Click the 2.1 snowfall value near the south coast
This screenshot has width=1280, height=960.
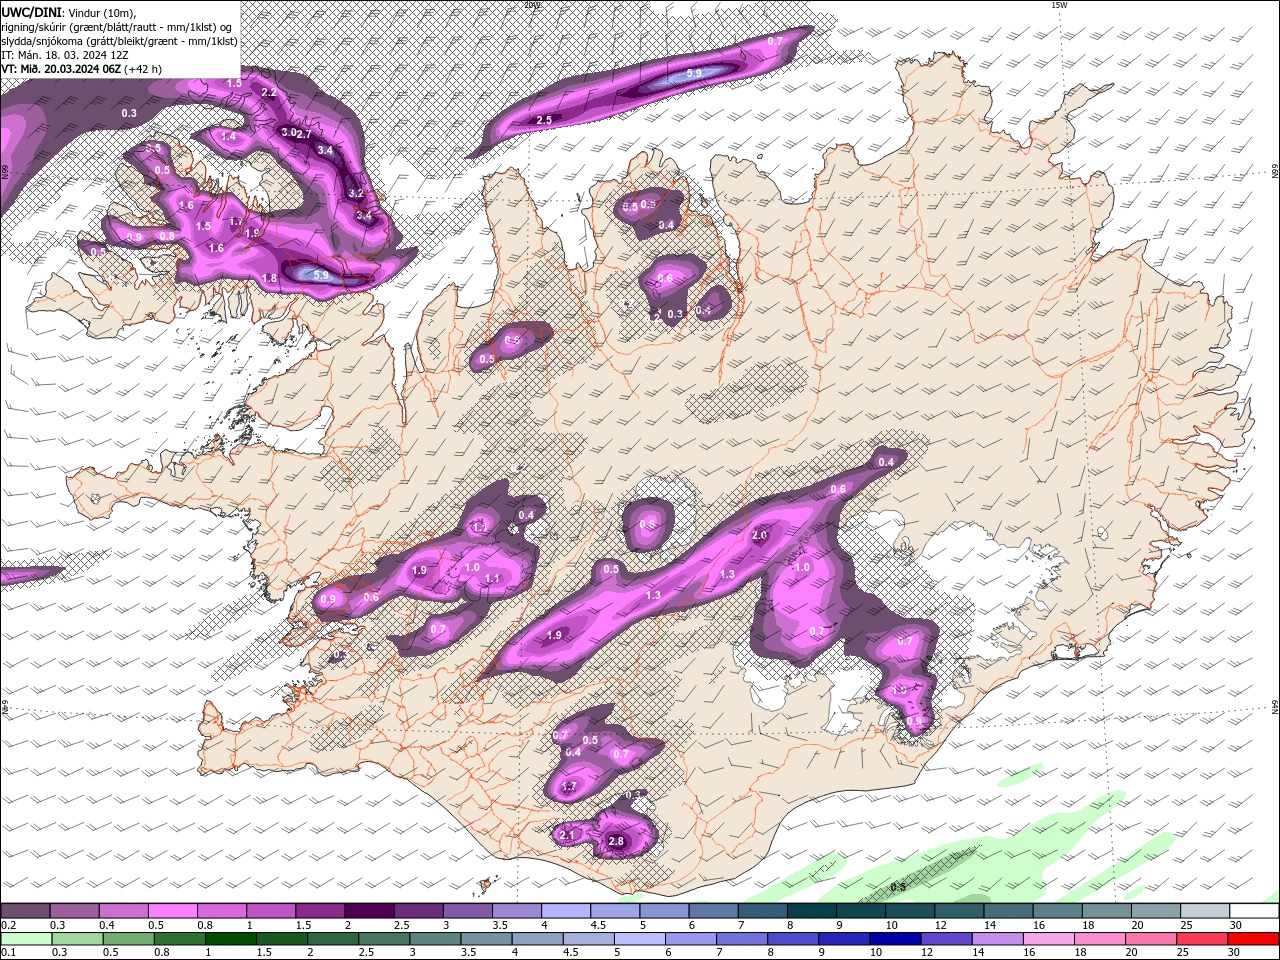pyautogui.click(x=567, y=835)
